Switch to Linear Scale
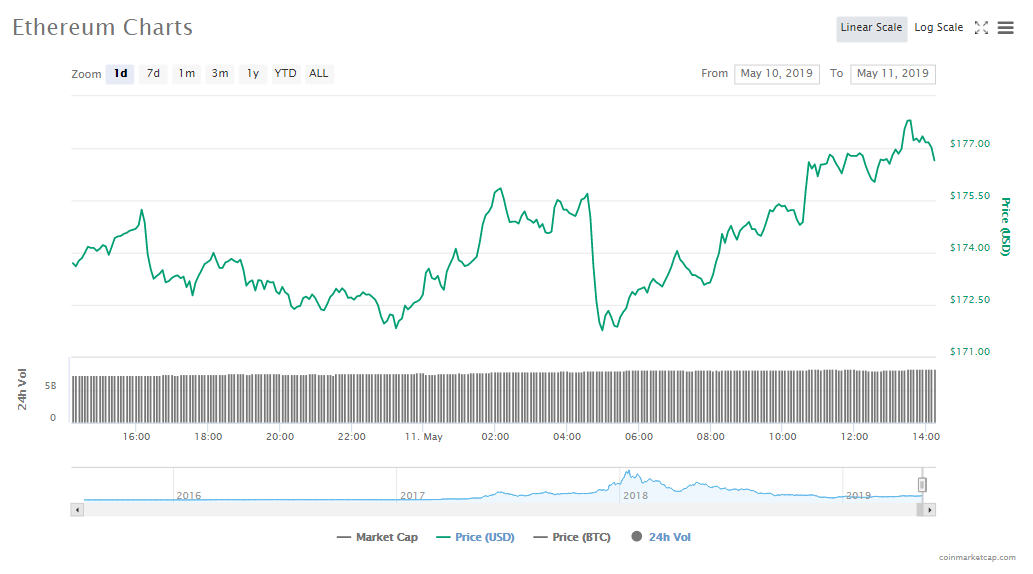 pyautogui.click(x=871, y=28)
